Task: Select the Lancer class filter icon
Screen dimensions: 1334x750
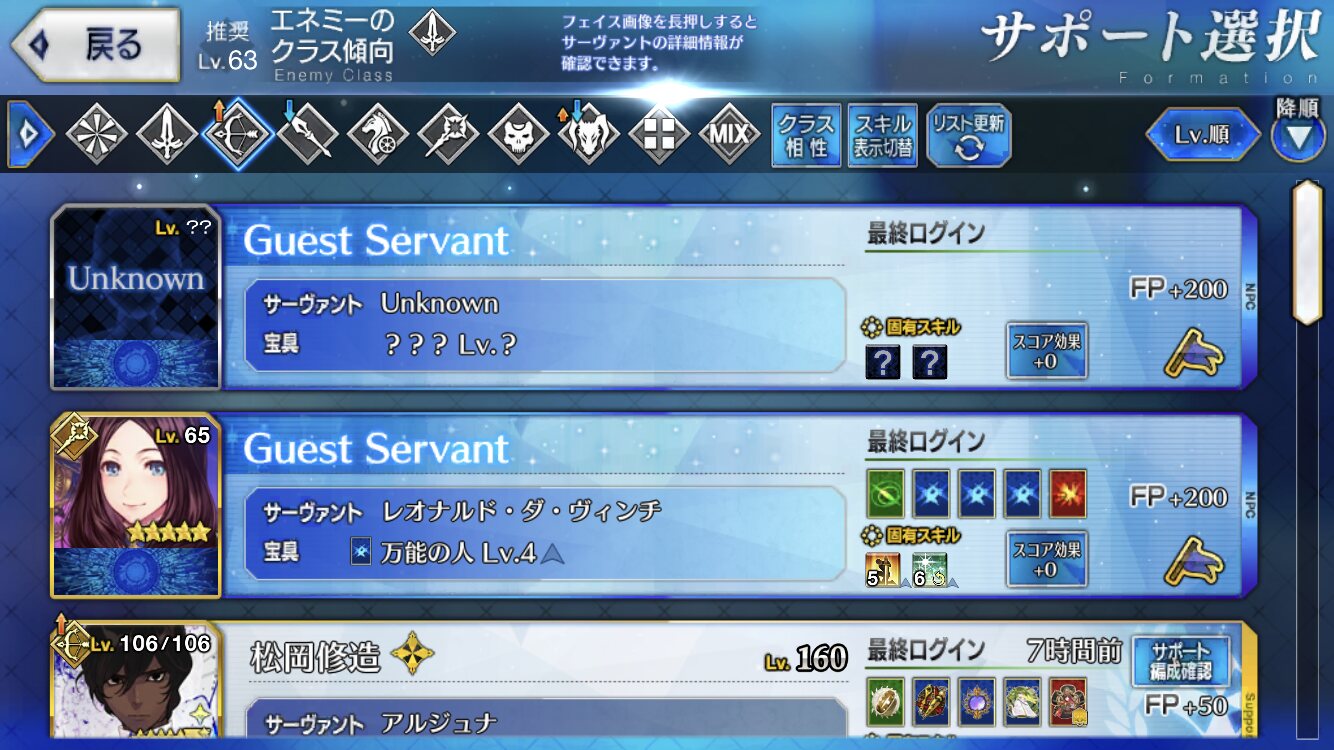Action: coord(307,134)
